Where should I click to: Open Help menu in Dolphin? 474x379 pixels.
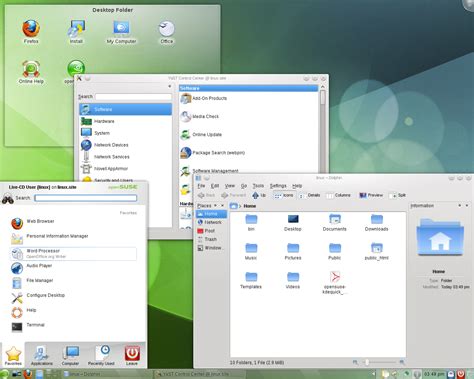coord(297,186)
